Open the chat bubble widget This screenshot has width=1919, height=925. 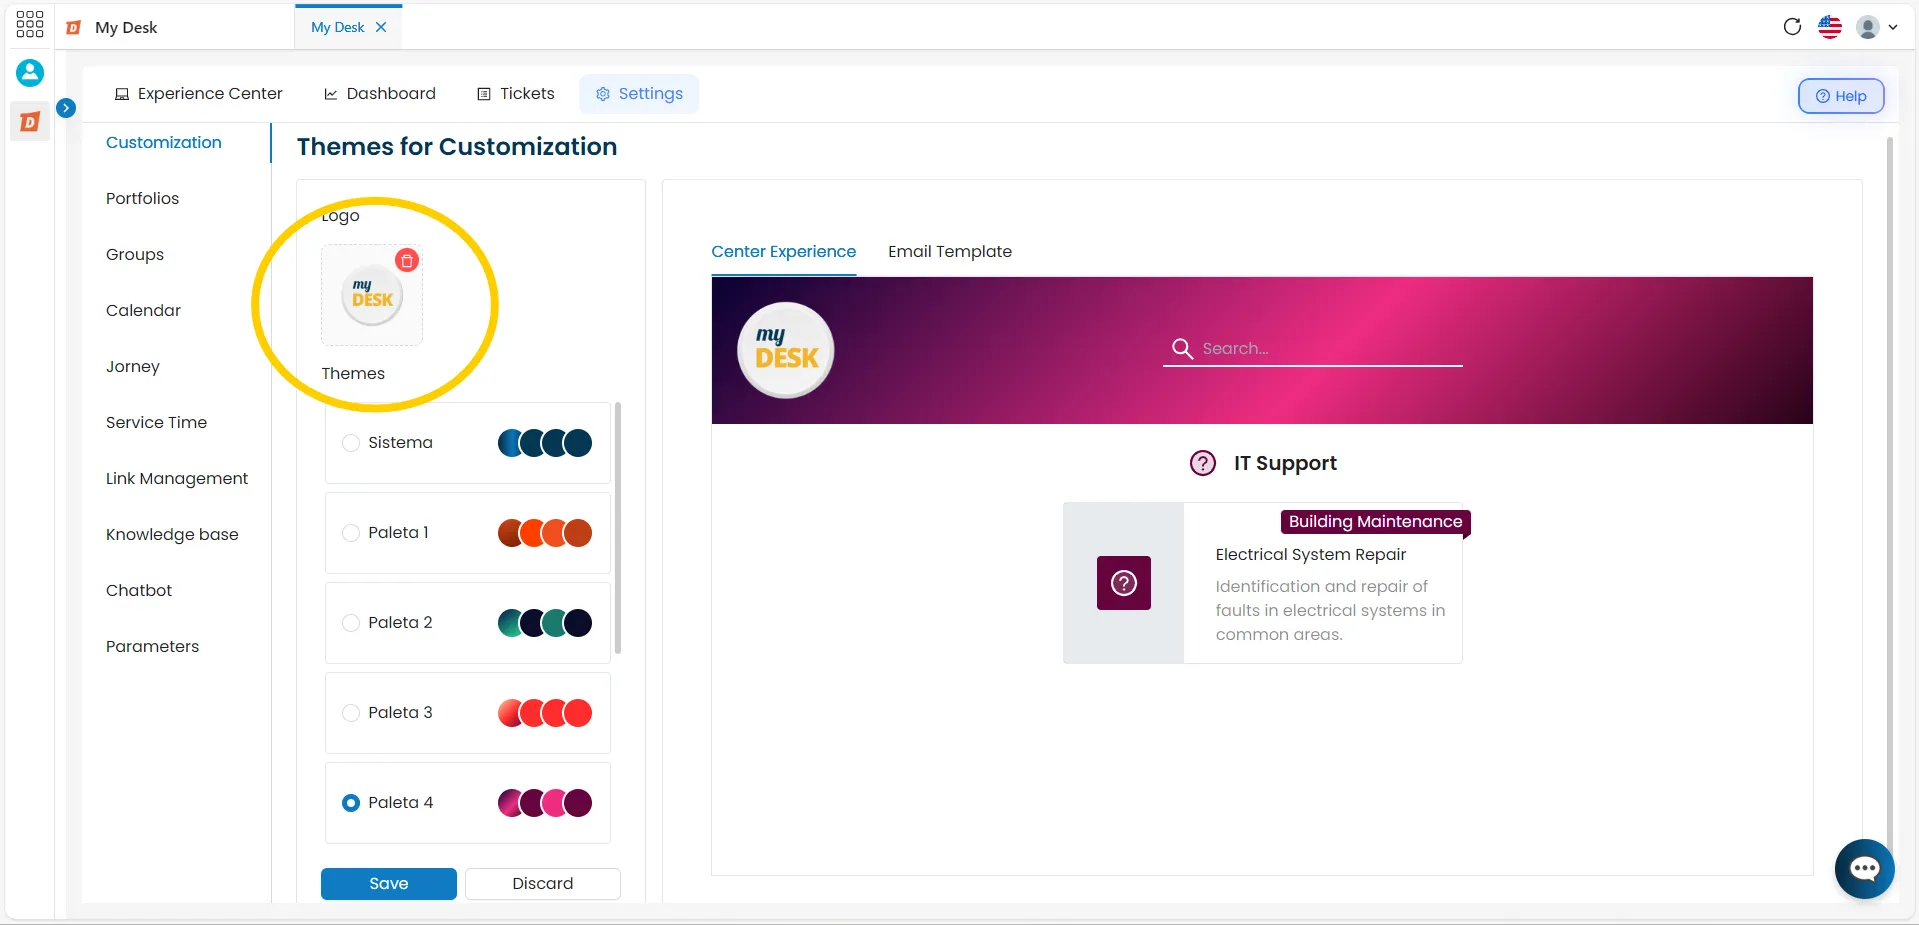point(1864,868)
